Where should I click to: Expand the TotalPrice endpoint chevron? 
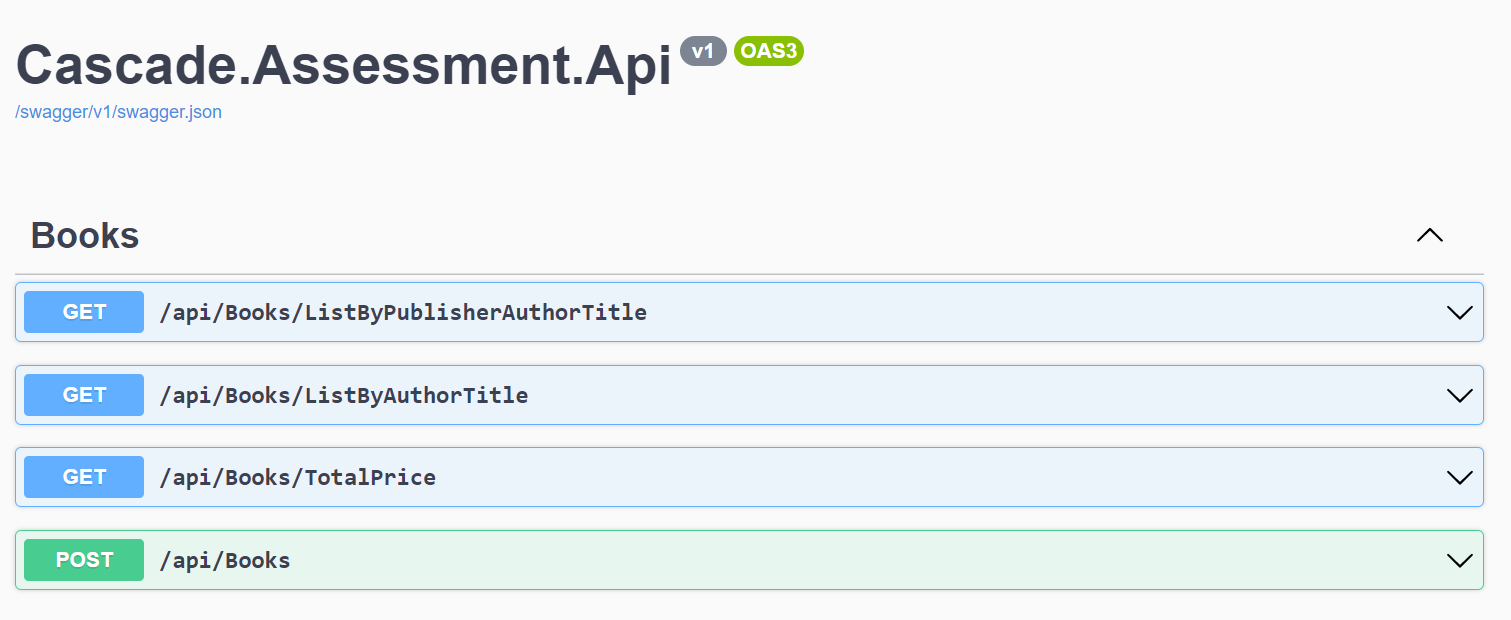1458,477
